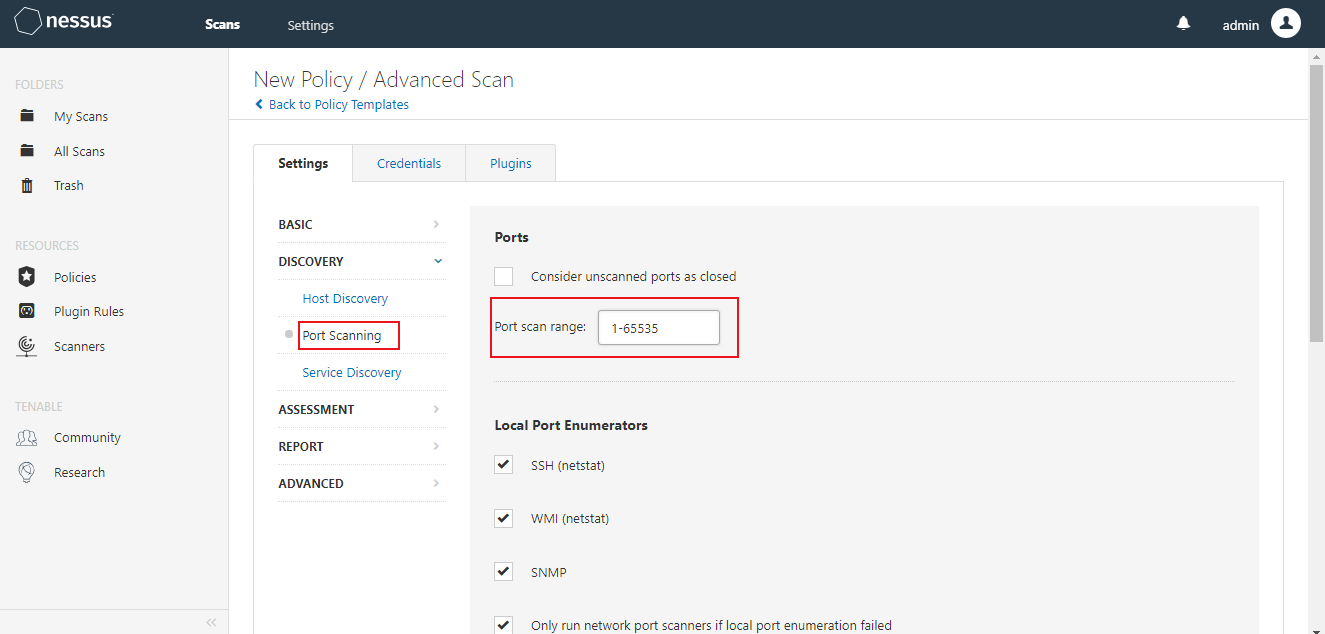Click the Policies star shield icon
The height and width of the screenshot is (634, 1325).
pos(28,277)
